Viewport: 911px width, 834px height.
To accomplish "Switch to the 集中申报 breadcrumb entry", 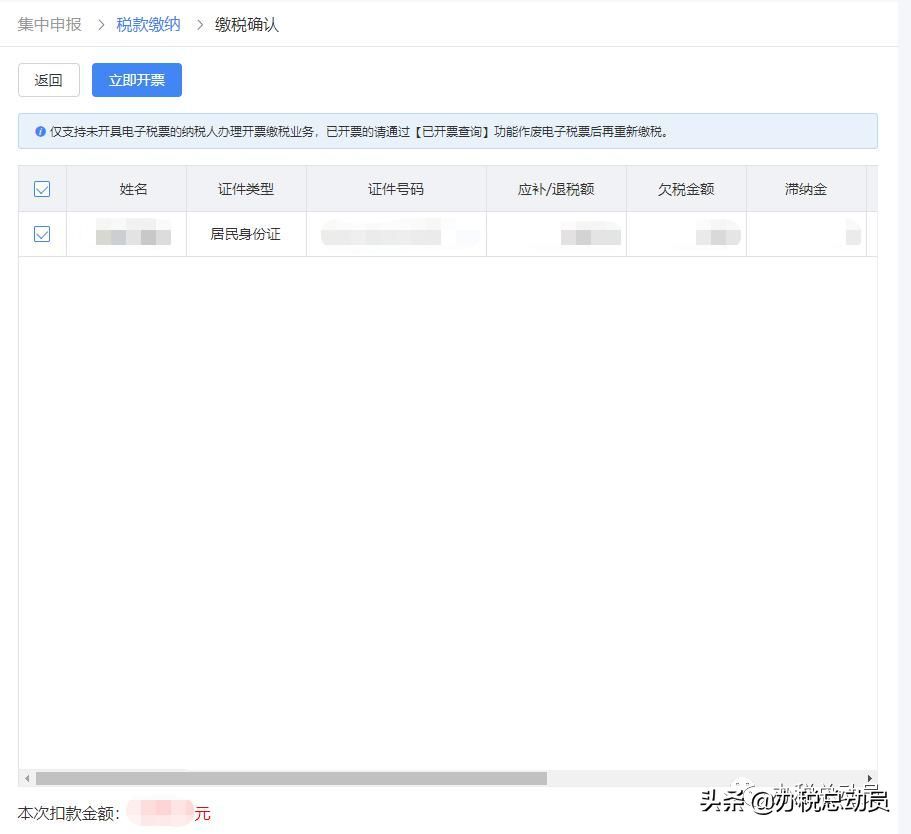I will click(x=50, y=24).
